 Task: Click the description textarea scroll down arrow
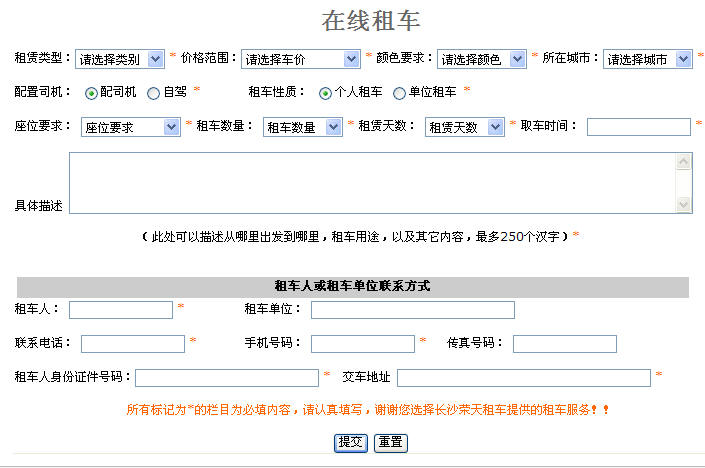point(684,204)
